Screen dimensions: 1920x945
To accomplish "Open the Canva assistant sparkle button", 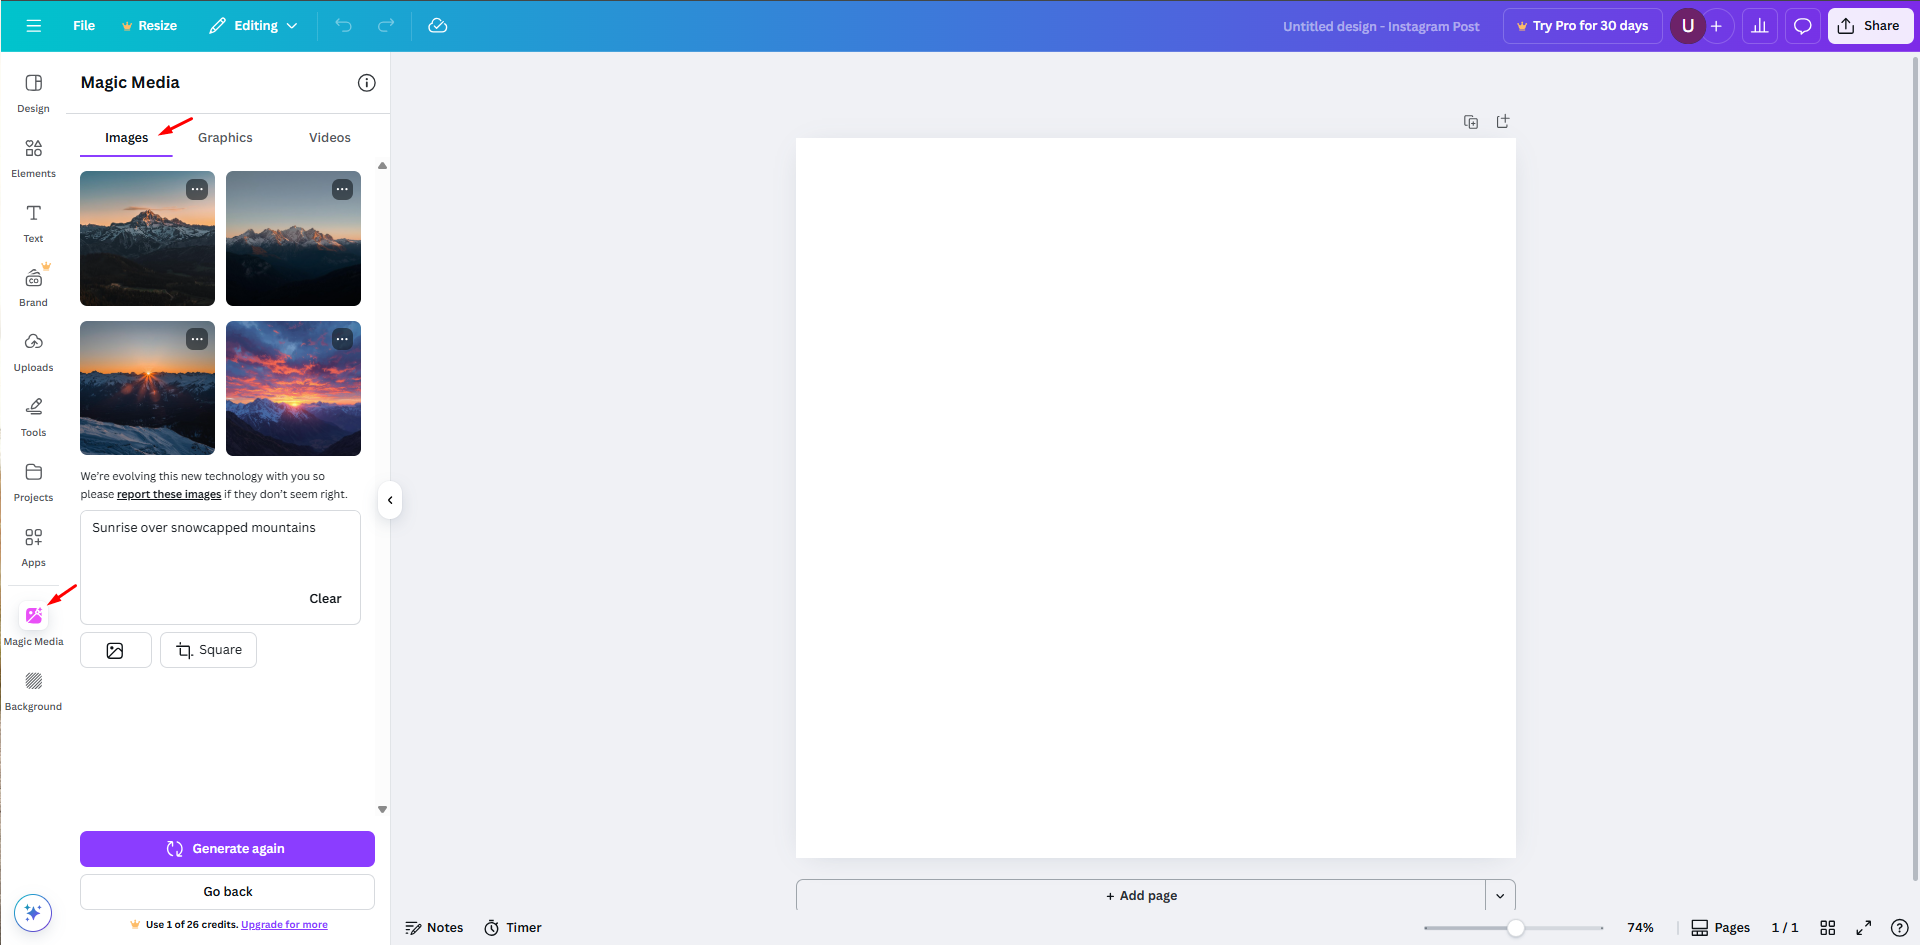I will point(33,912).
